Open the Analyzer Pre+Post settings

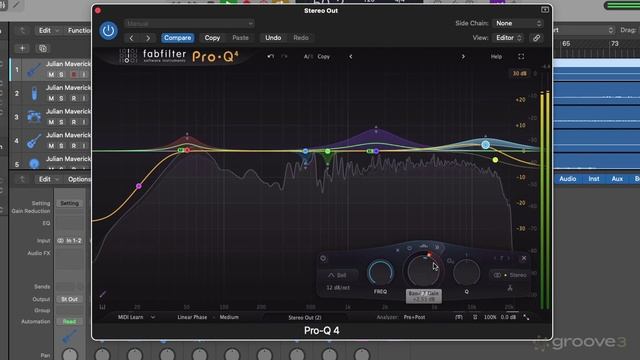tap(414, 317)
